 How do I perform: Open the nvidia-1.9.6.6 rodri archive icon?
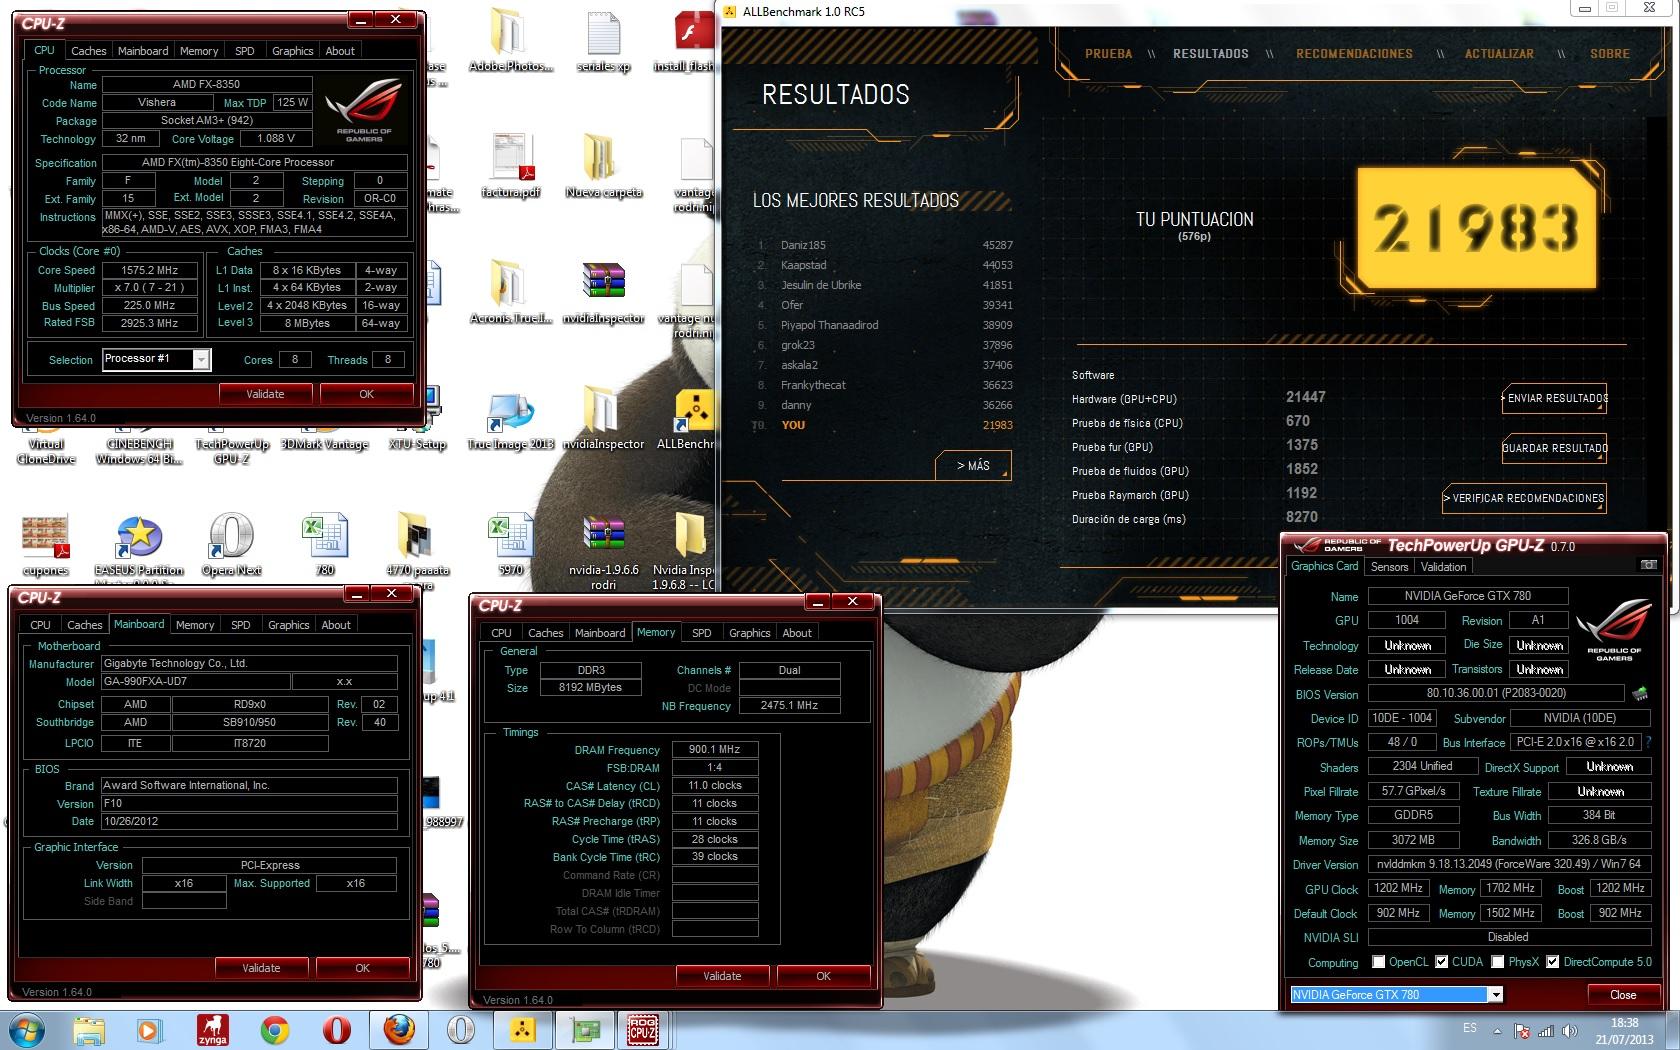603,550
